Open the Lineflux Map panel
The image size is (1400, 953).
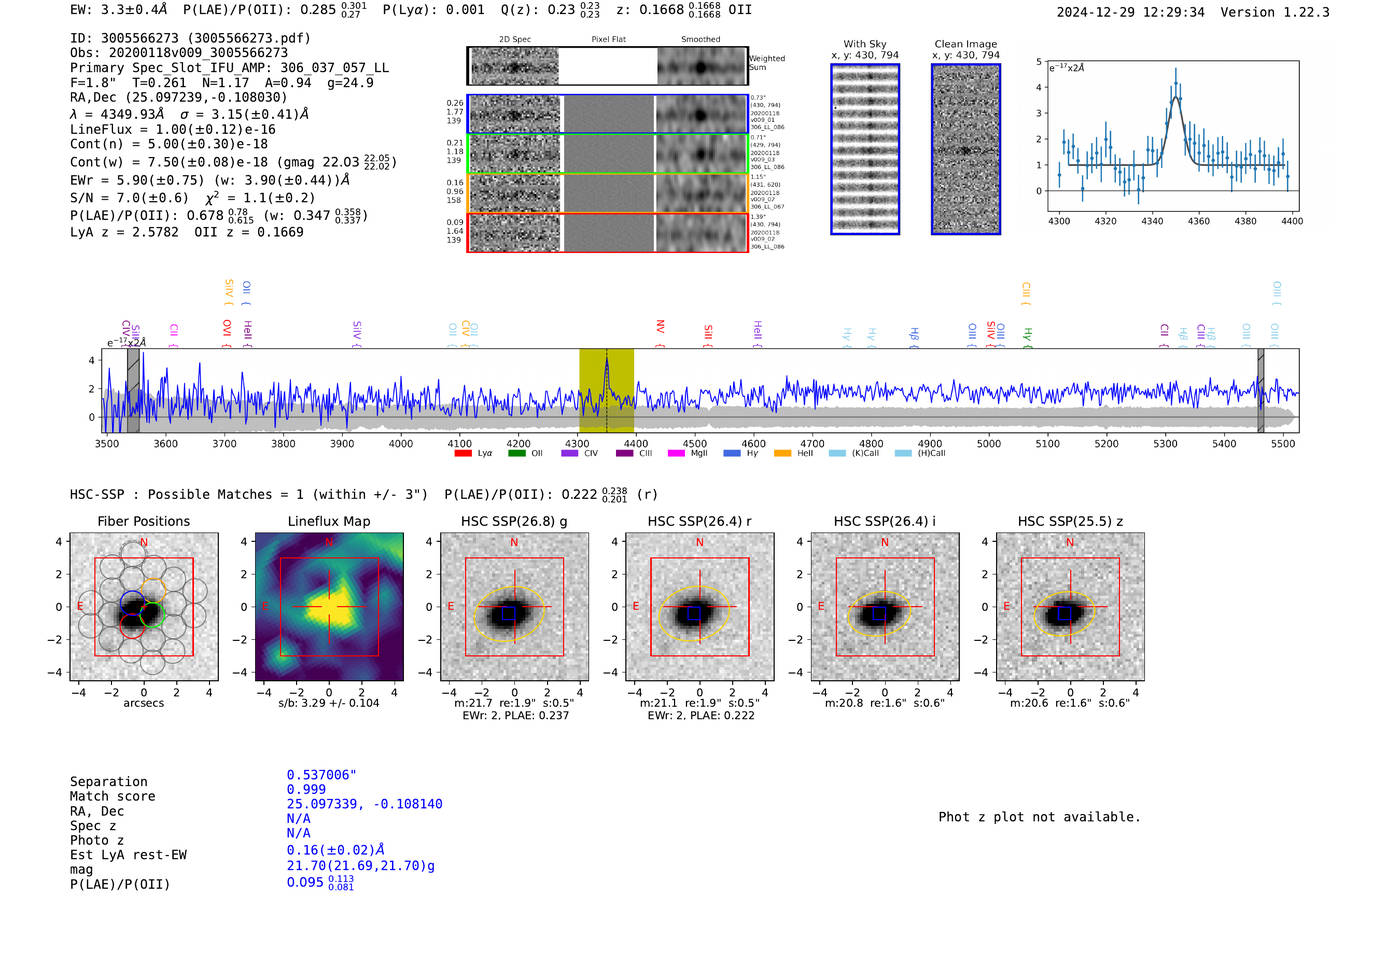click(x=329, y=606)
